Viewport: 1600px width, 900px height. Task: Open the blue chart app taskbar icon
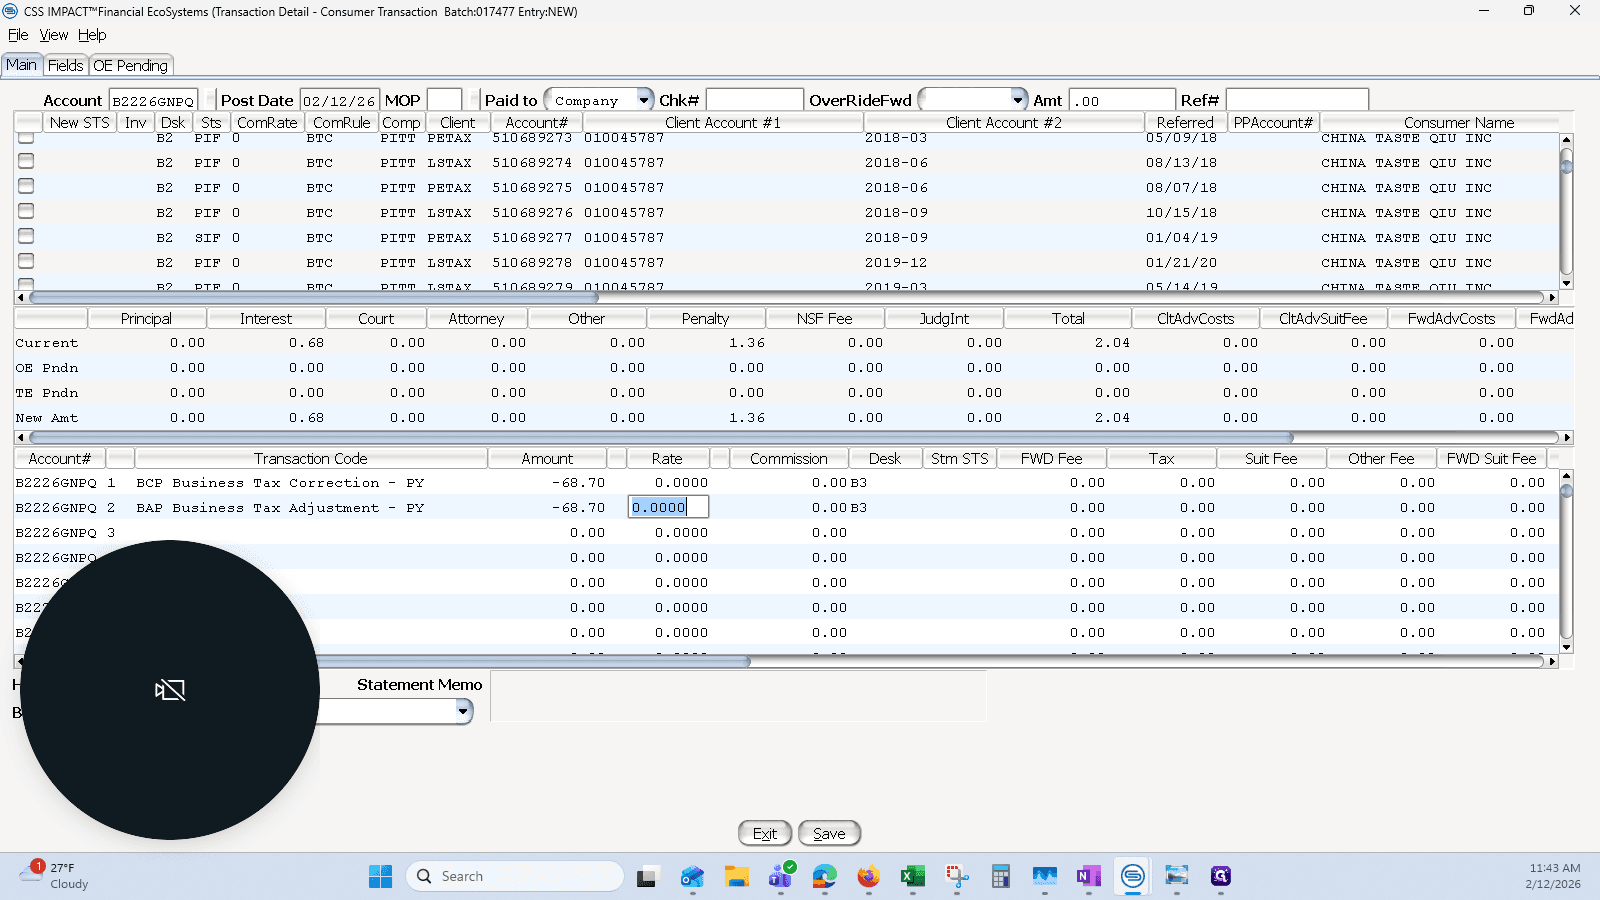pos(1045,877)
